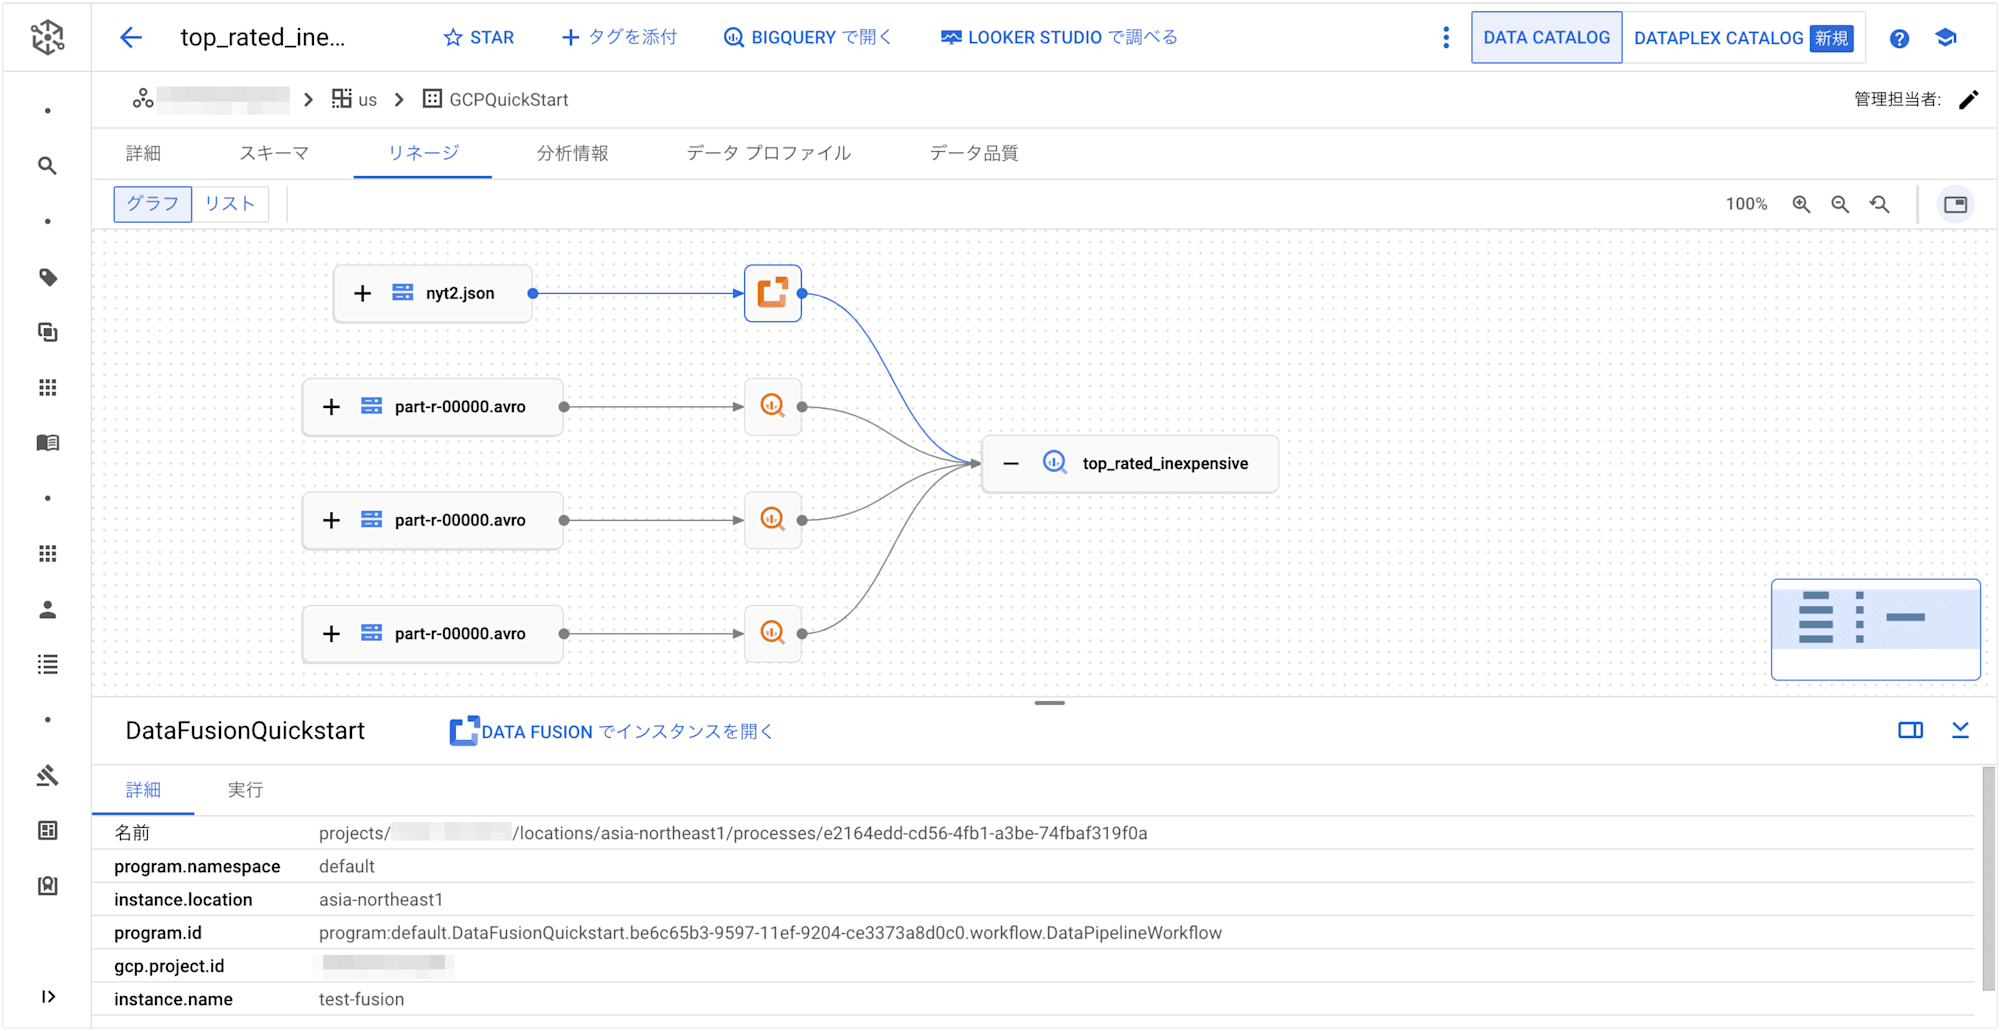Open the データ プロファイル tab
This screenshot has width=2000, height=1031.
pyautogui.click(x=768, y=153)
